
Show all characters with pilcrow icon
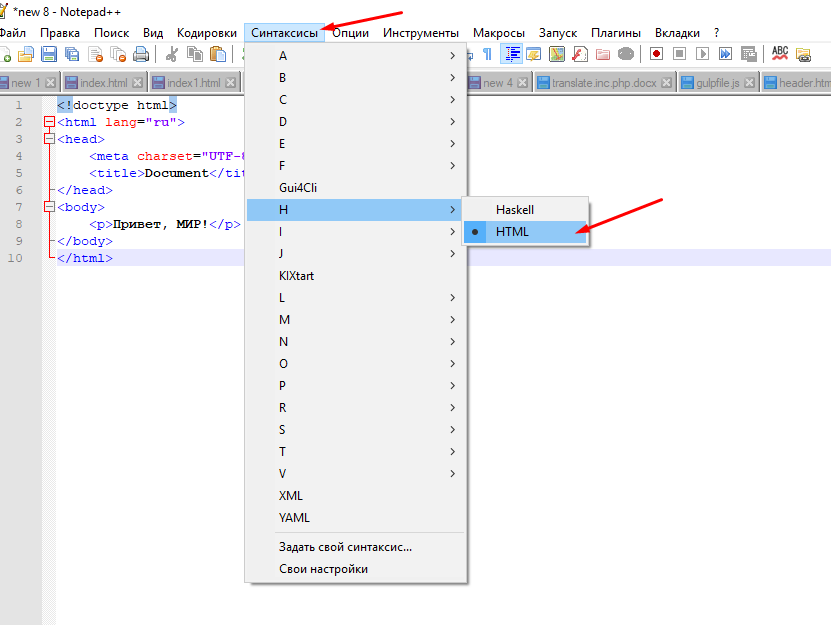pos(488,54)
